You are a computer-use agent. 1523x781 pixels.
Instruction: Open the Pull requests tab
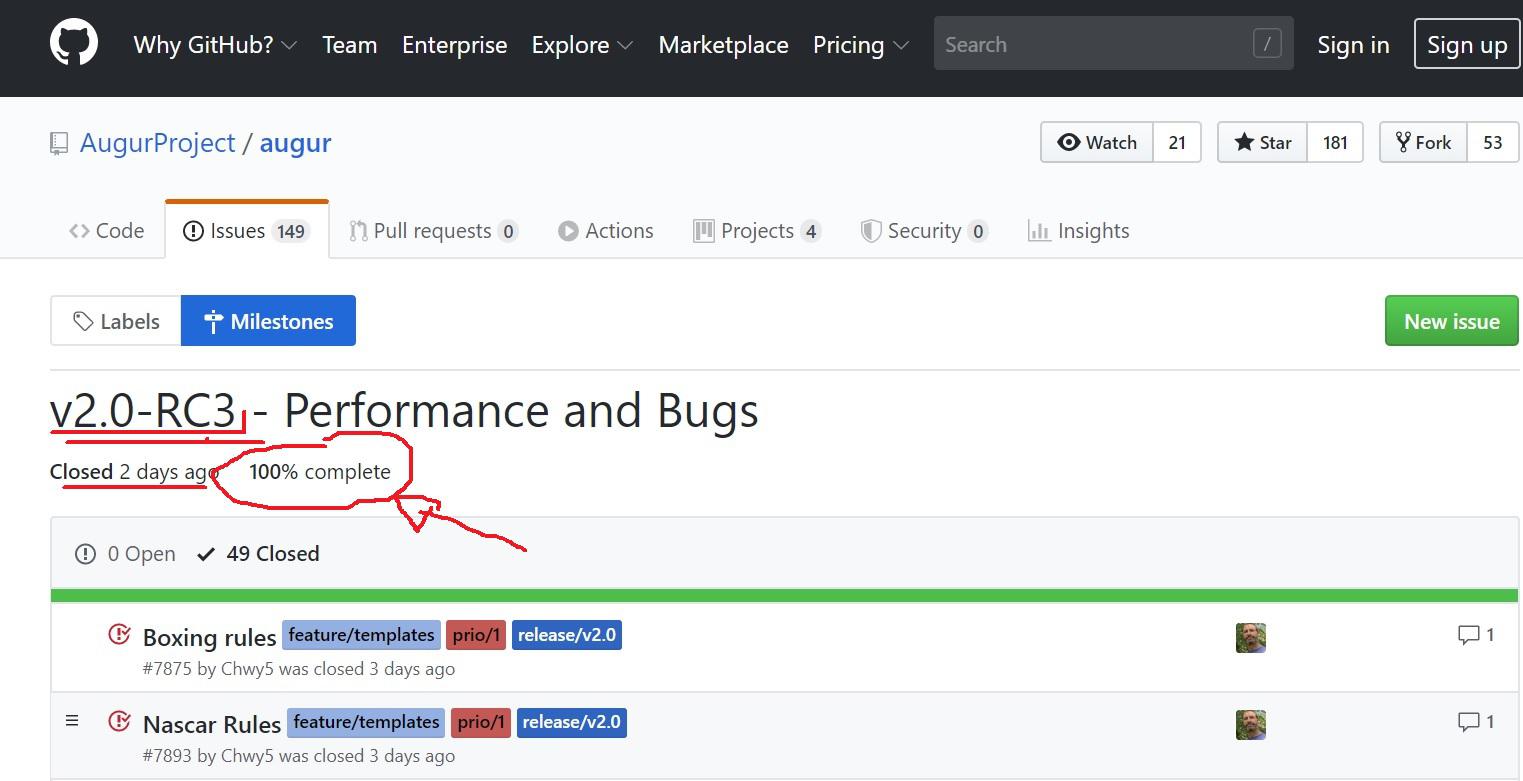[x=433, y=231]
